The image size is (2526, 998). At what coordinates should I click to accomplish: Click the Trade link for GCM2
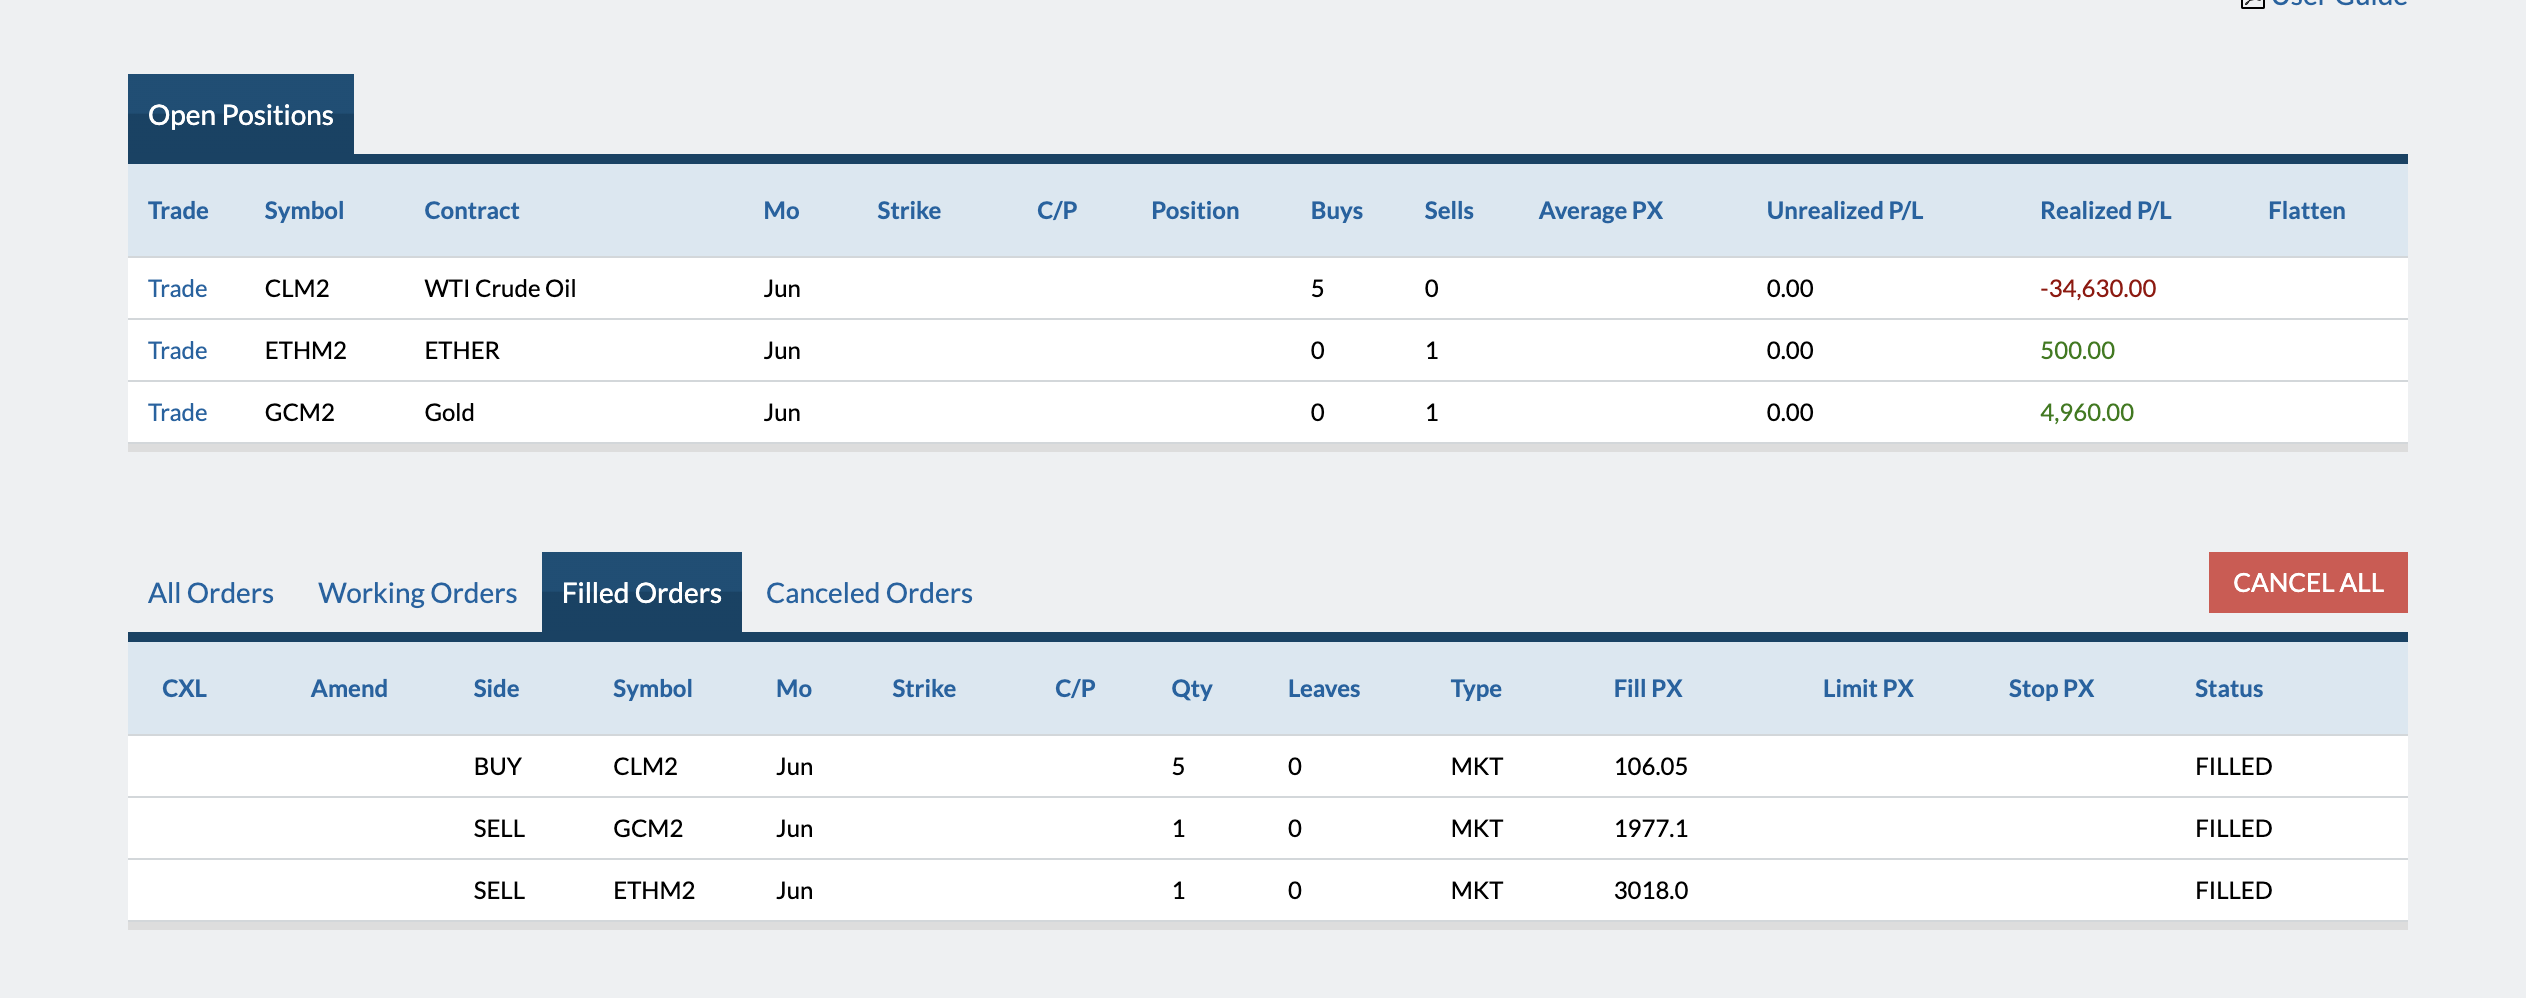[178, 412]
